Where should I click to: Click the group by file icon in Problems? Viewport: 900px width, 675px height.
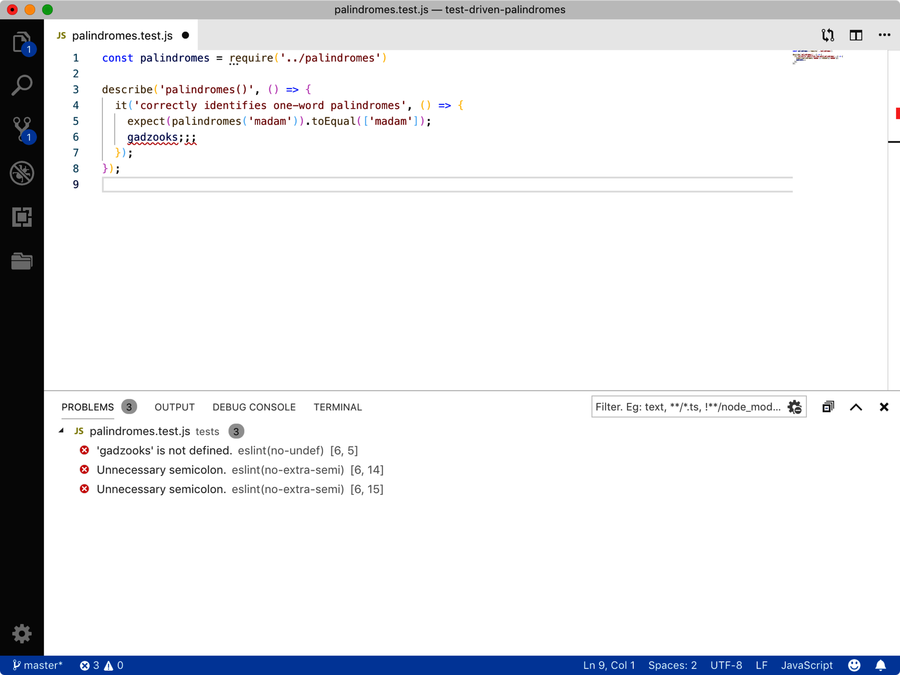click(827, 407)
